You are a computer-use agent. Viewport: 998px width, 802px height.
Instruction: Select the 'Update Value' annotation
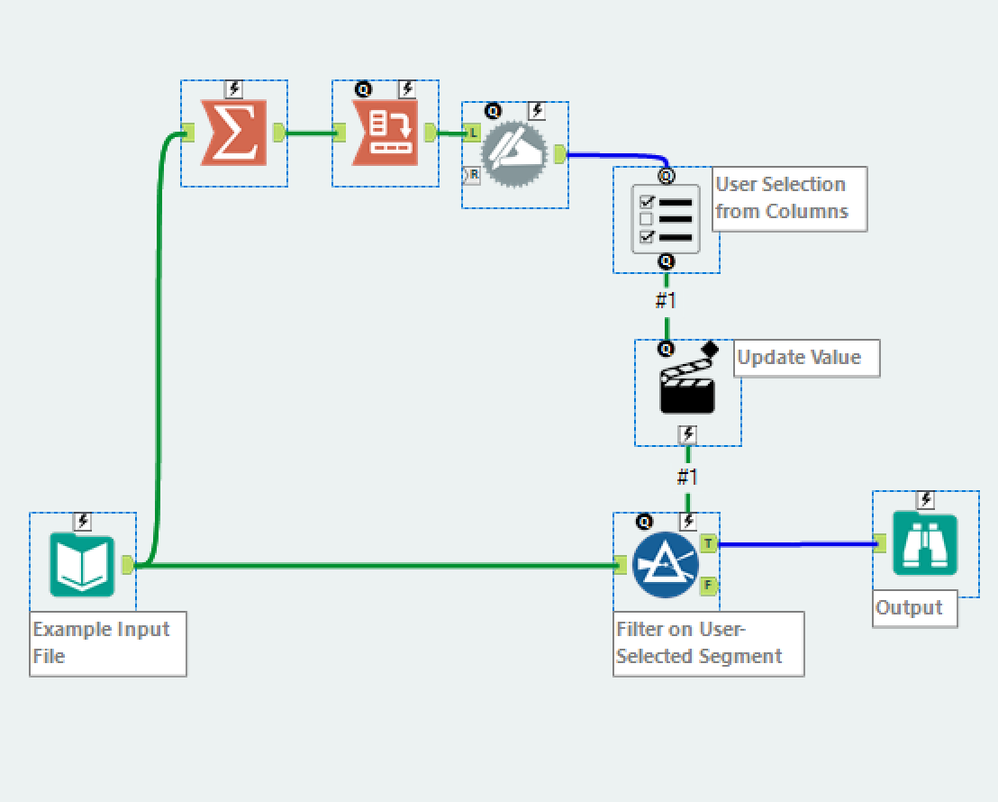(806, 358)
